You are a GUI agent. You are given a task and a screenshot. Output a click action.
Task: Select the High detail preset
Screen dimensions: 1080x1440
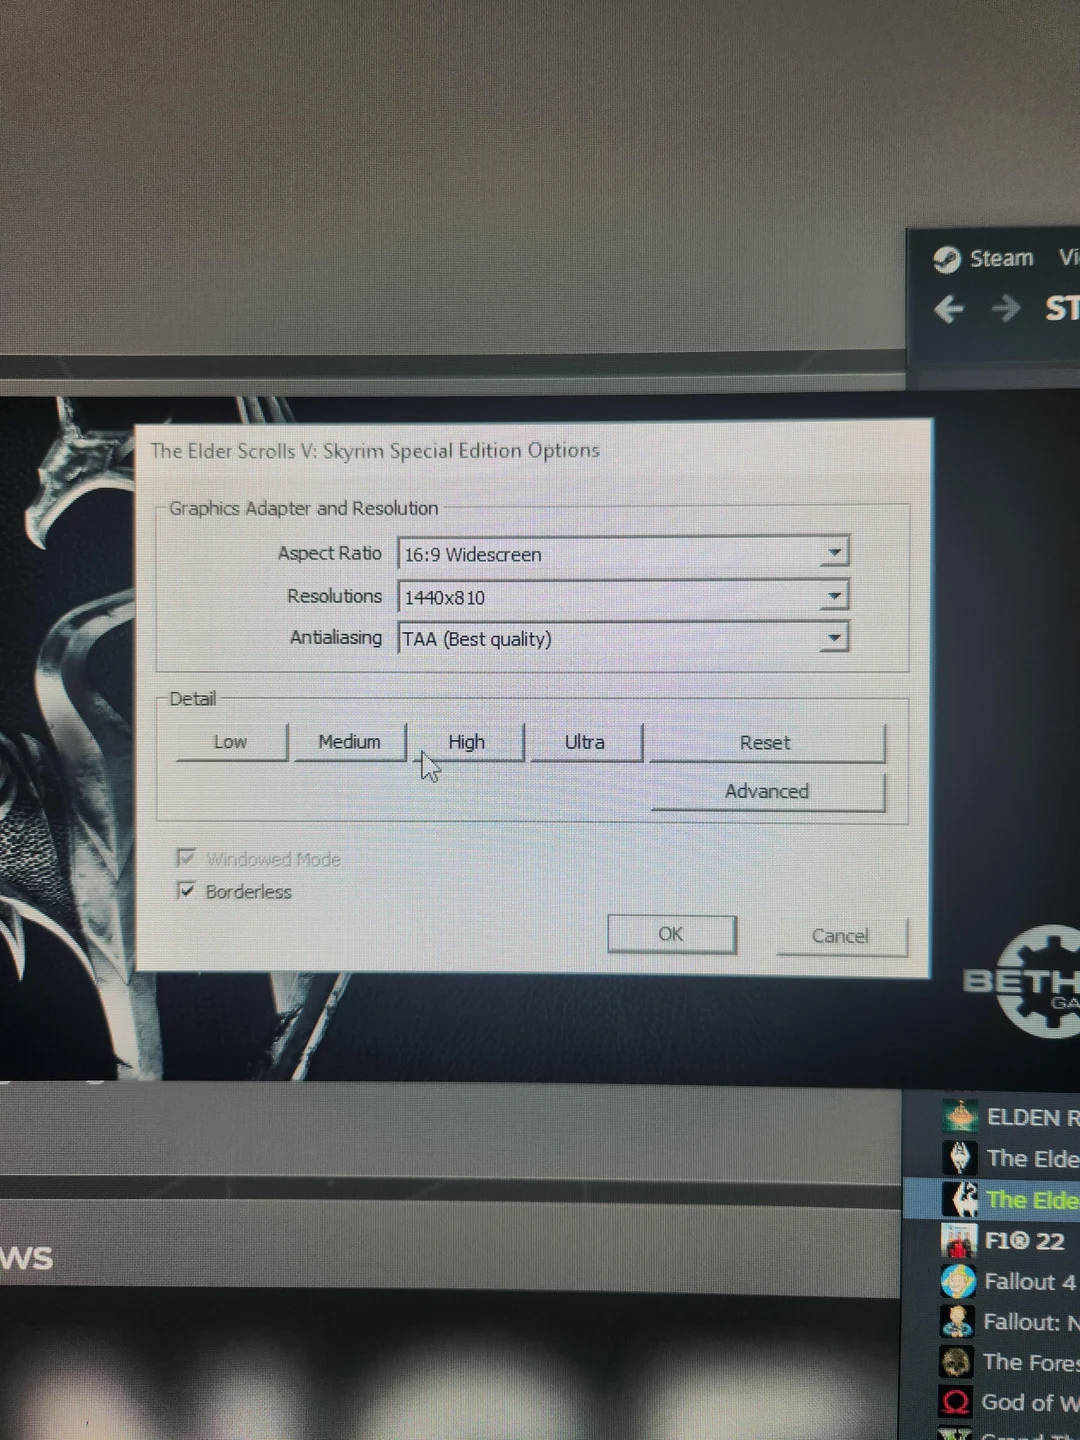[465, 742]
